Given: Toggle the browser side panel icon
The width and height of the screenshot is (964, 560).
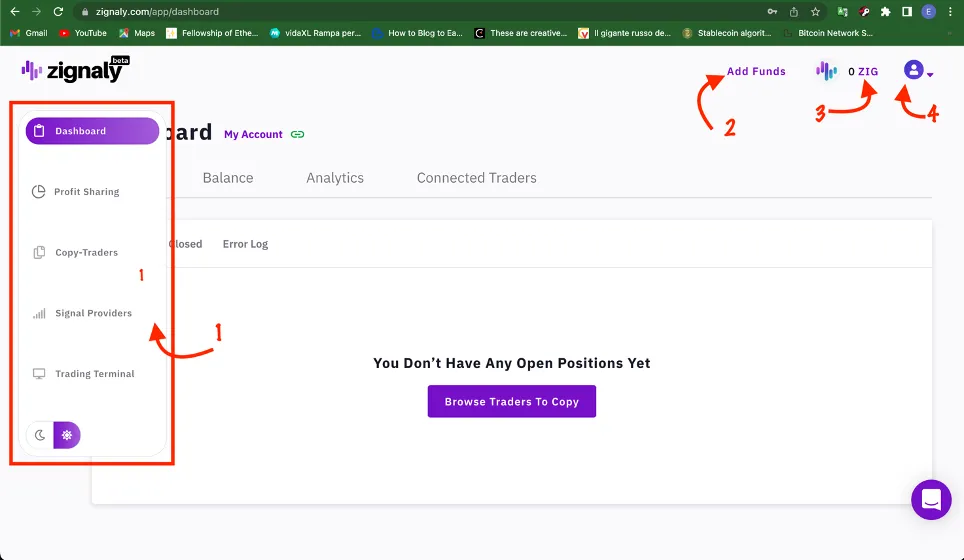Looking at the screenshot, I should (907, 12).
